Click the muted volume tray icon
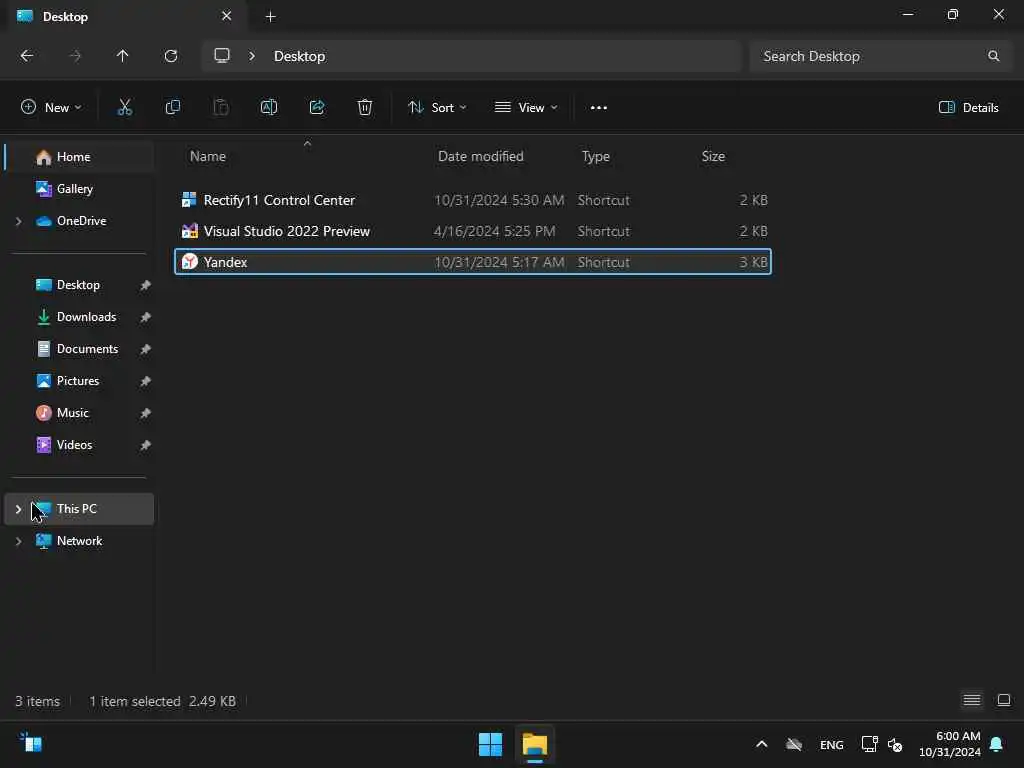The width and height of the screenshot is (1024, 768). (895, 744)
